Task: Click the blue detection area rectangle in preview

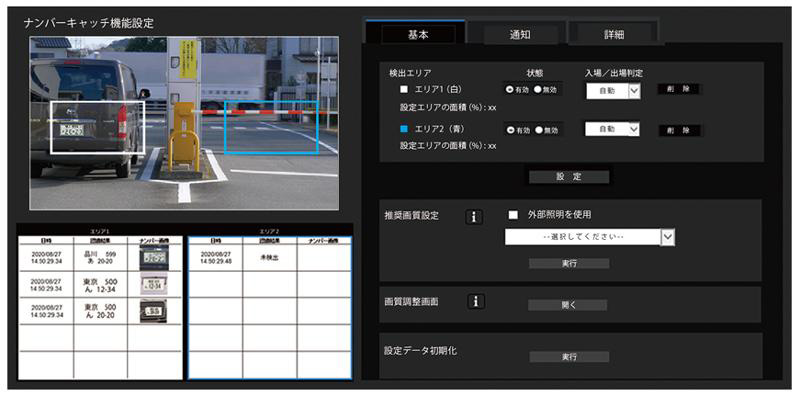Action: pos(271,127)
